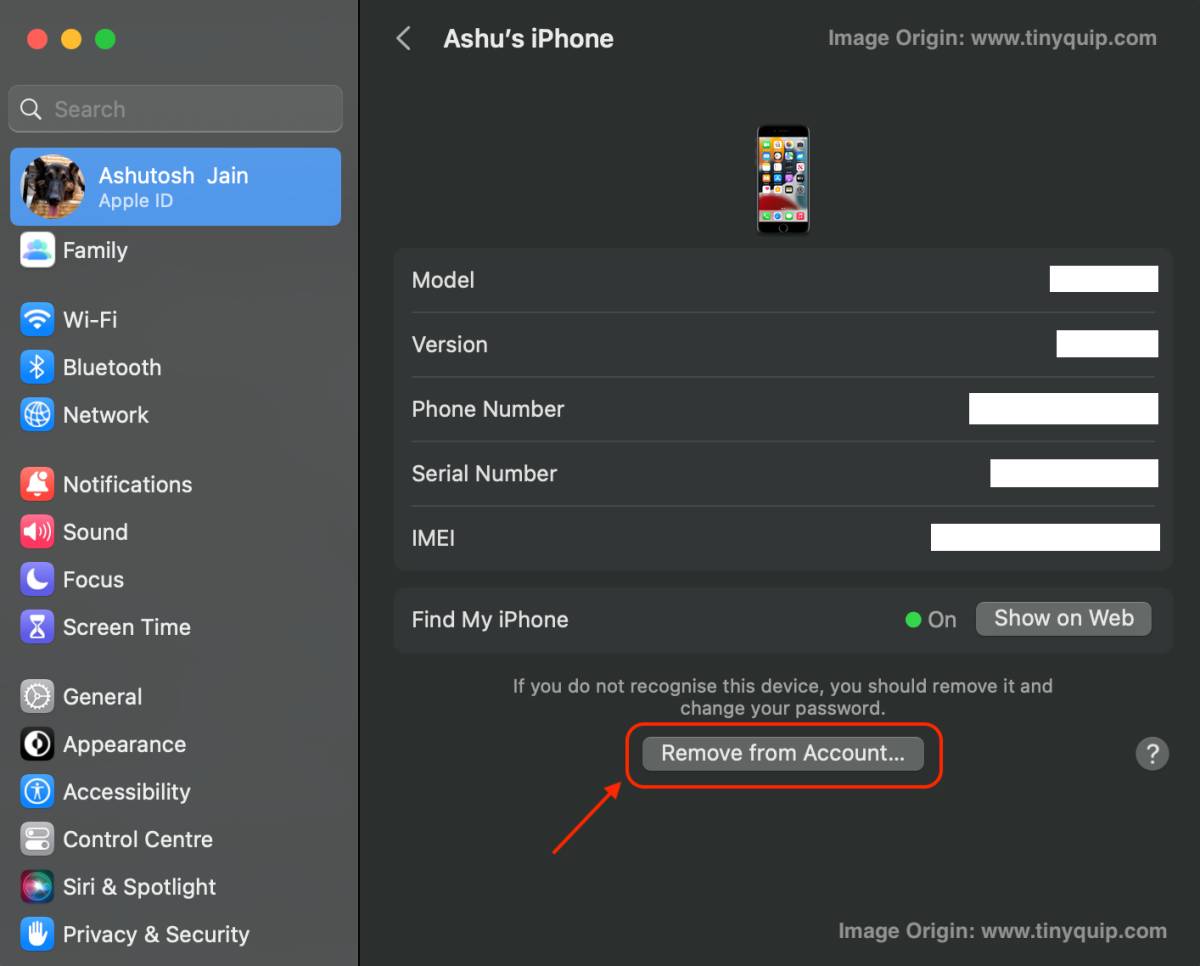Open Focus moon icon
Image resolution: width=1200 pixels, height=966 pixels.
coord(37,579)
